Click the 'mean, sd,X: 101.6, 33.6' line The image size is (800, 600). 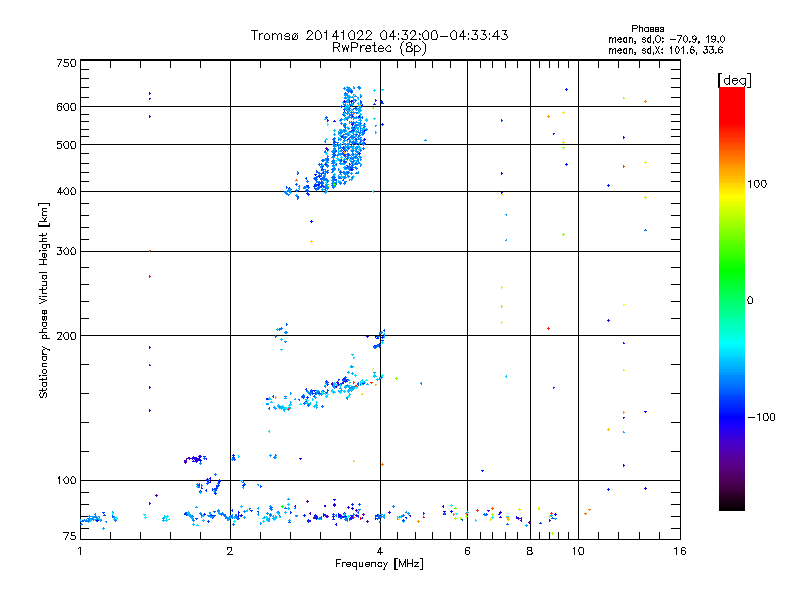pos(665,50)
